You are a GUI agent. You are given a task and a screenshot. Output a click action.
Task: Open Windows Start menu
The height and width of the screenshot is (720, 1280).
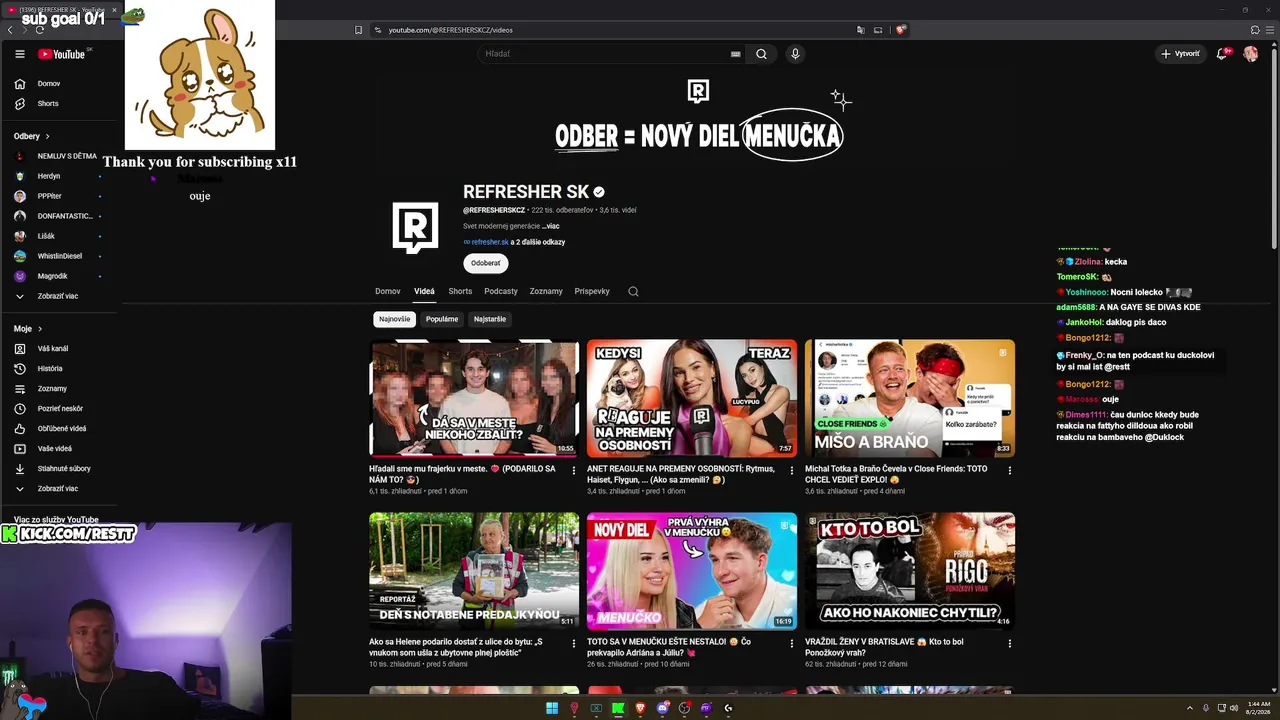(552, 708)
